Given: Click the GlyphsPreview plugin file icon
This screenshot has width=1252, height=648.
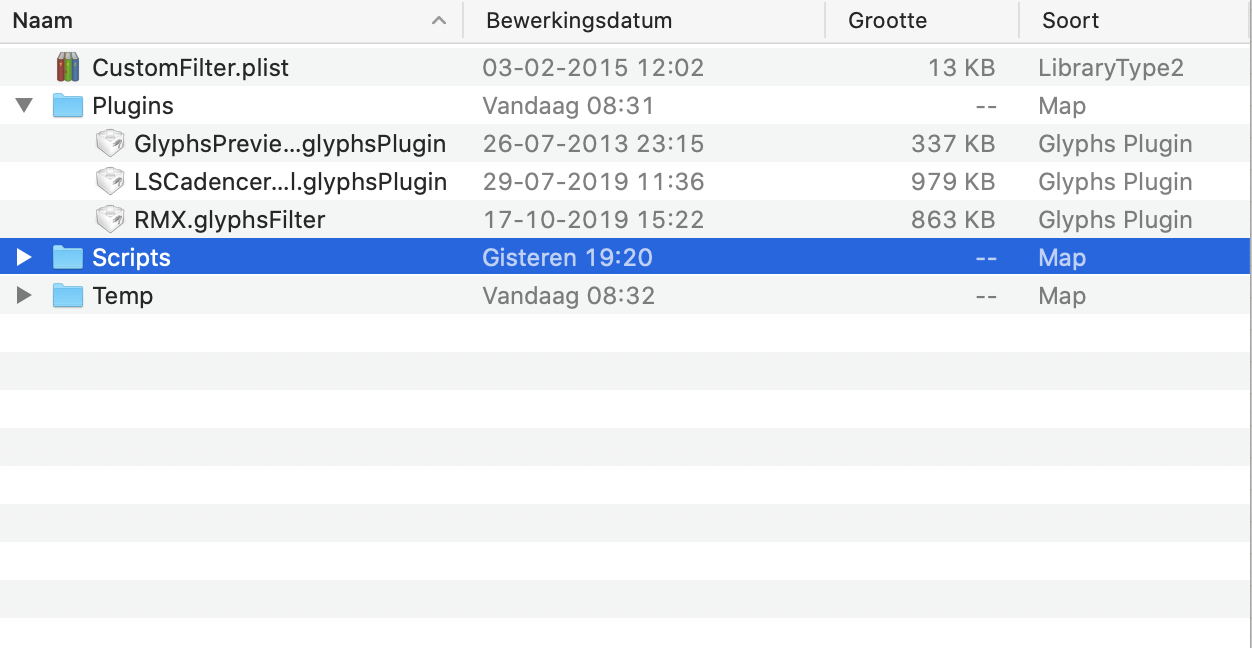Looking at the screenshot, I should coord(109,144).
